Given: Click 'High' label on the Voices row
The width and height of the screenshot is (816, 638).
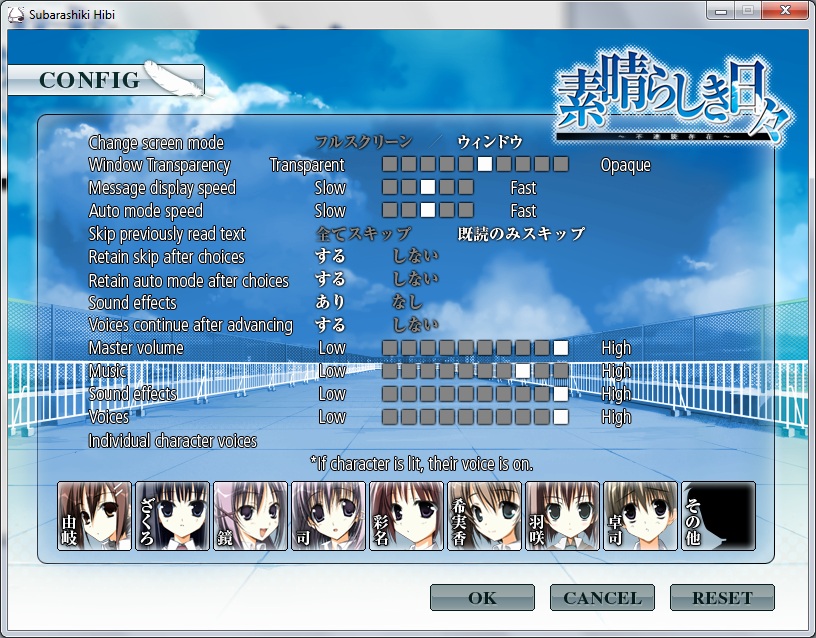Looking at the screenshot, I should click(616, 417).
